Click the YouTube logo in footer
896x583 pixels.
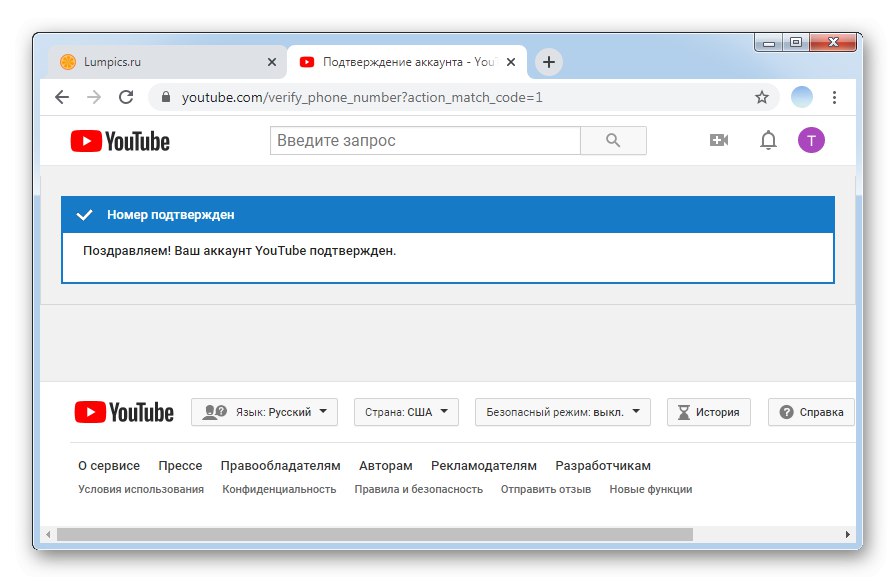point(124,412)
